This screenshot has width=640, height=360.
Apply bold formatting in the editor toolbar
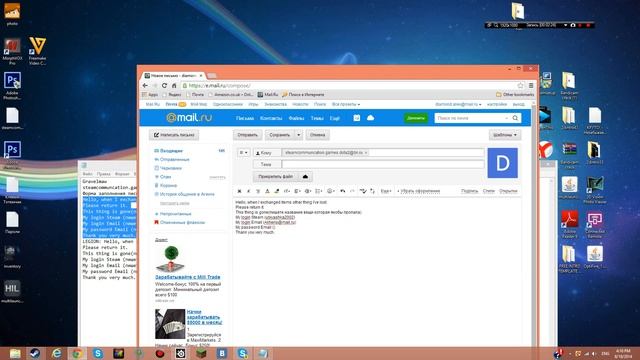[240, 191]
